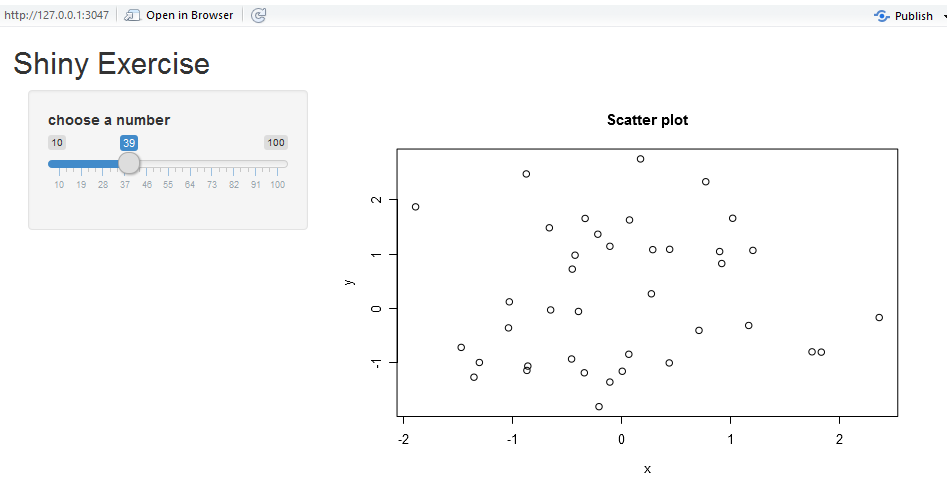Click slider tick labeled 55
This screenshot has width=947, height=488.
pyautogui.click(x=168, y=185)
